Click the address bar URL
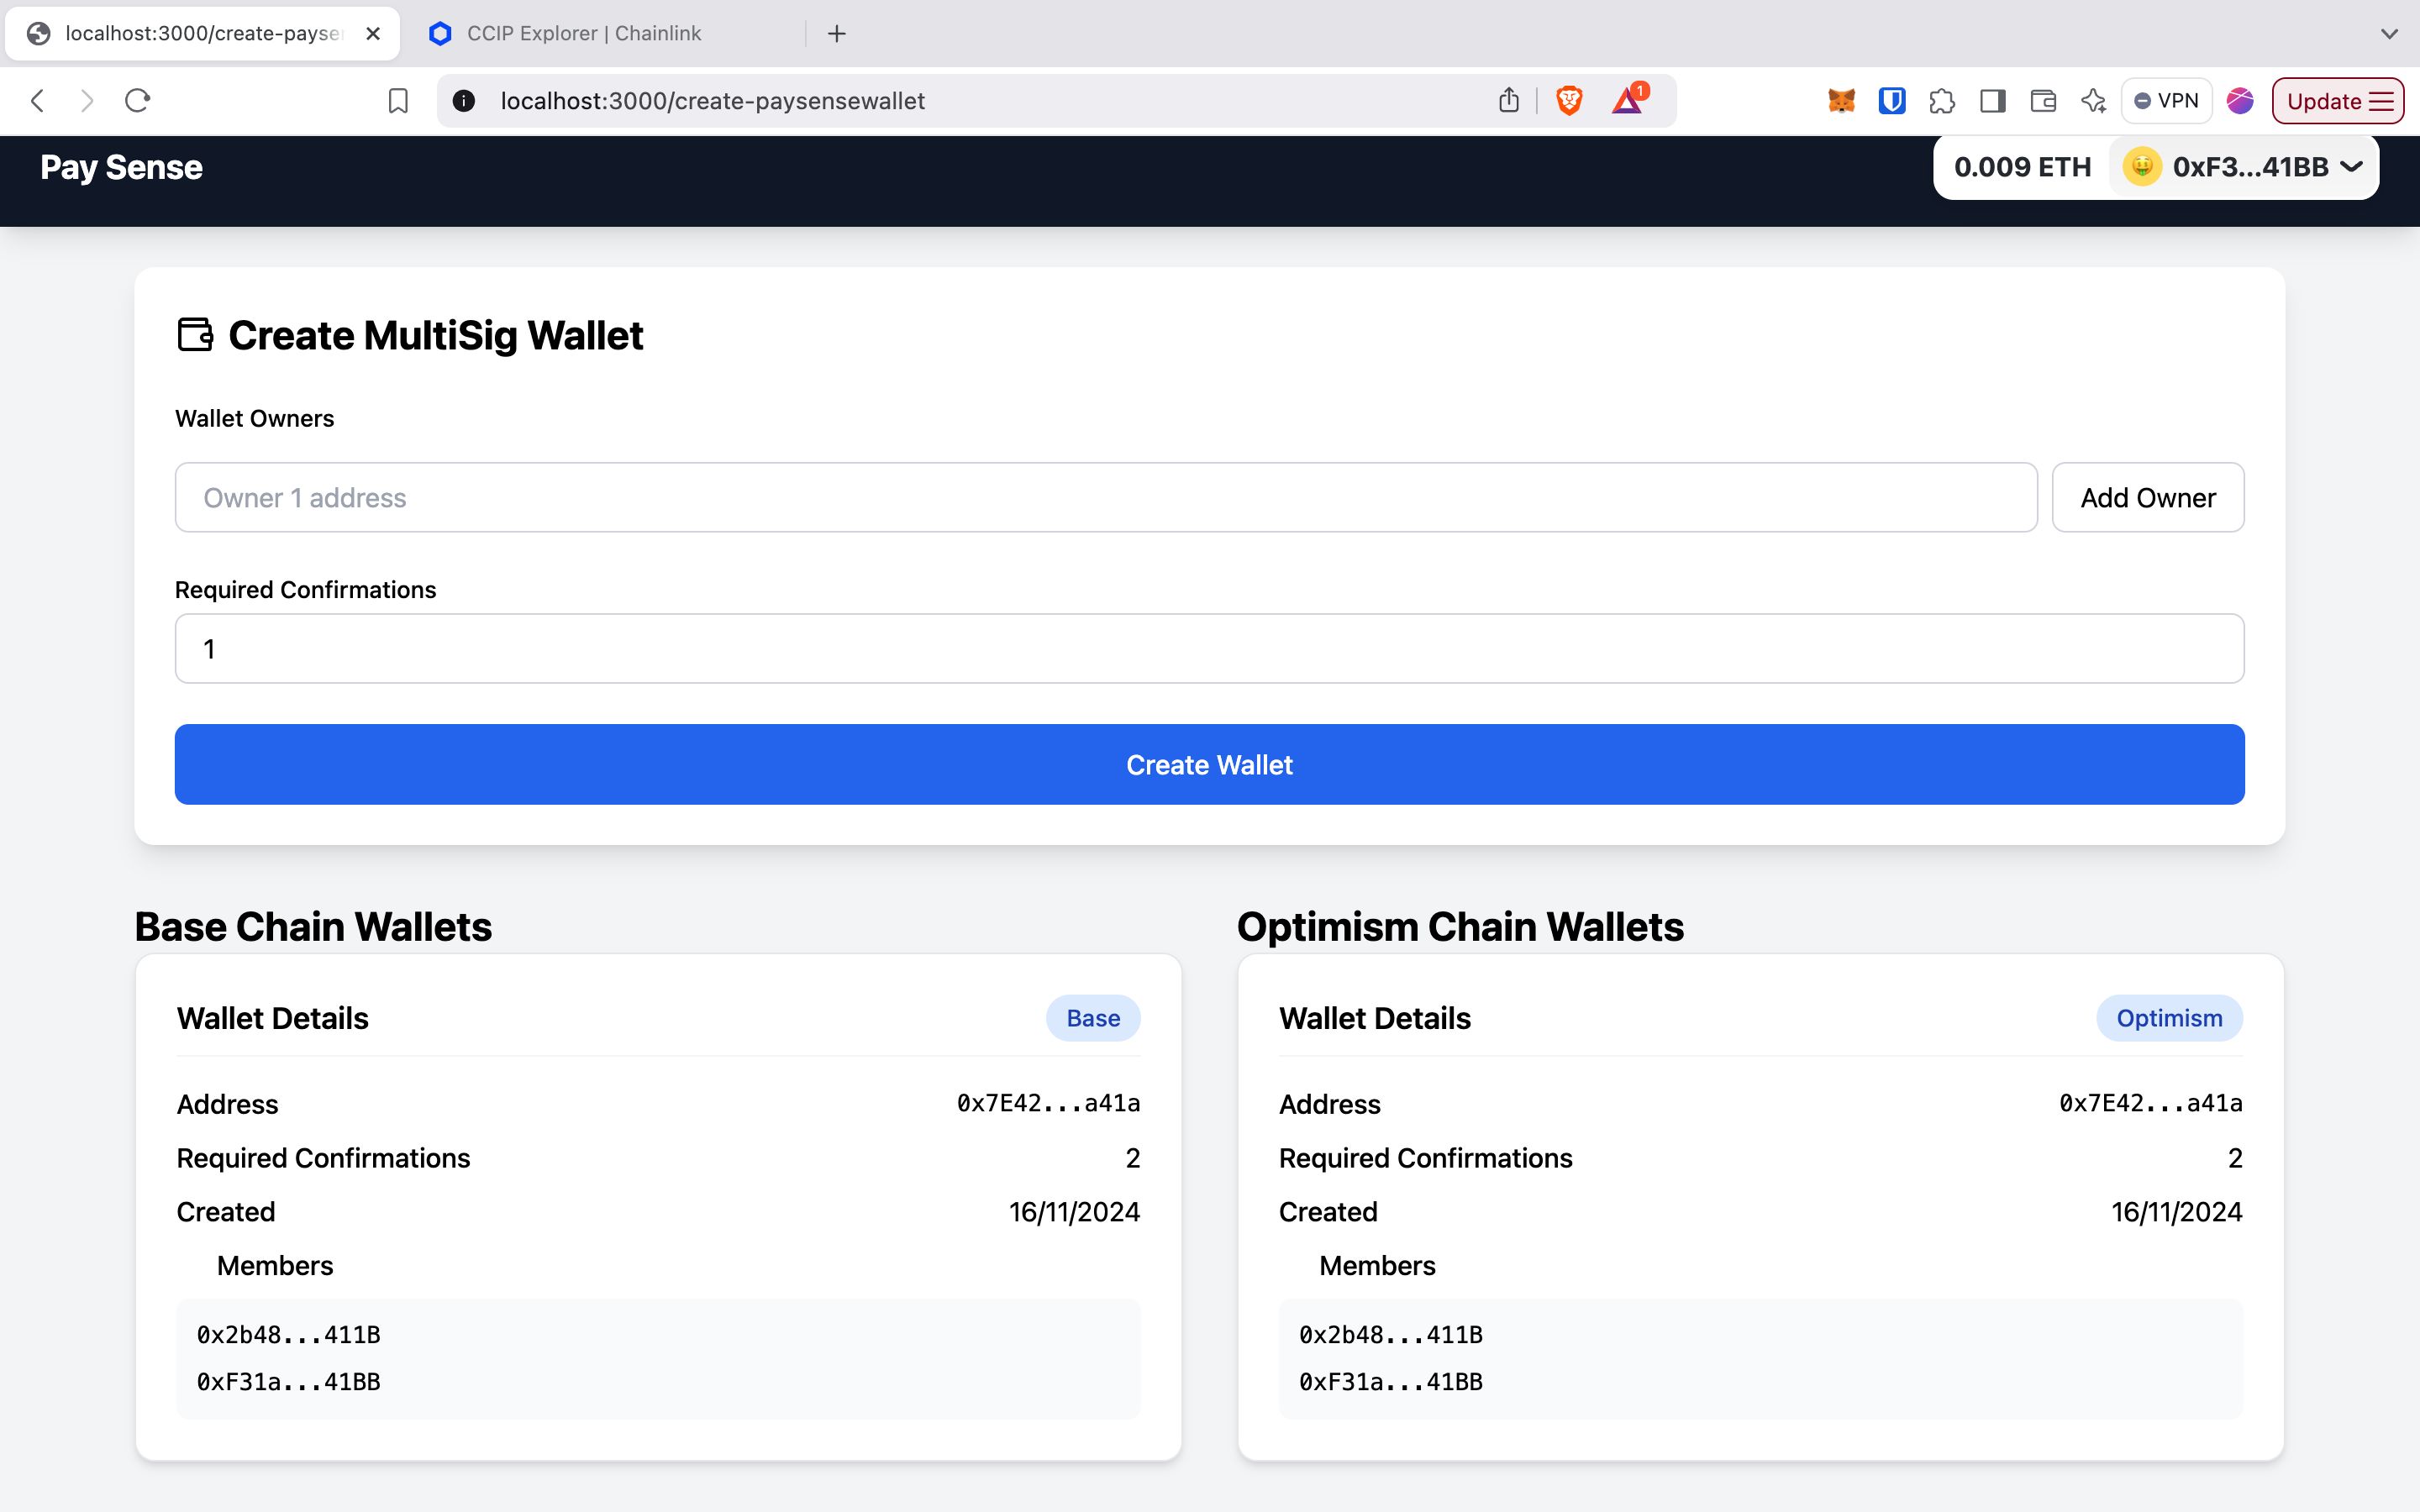 712,101
